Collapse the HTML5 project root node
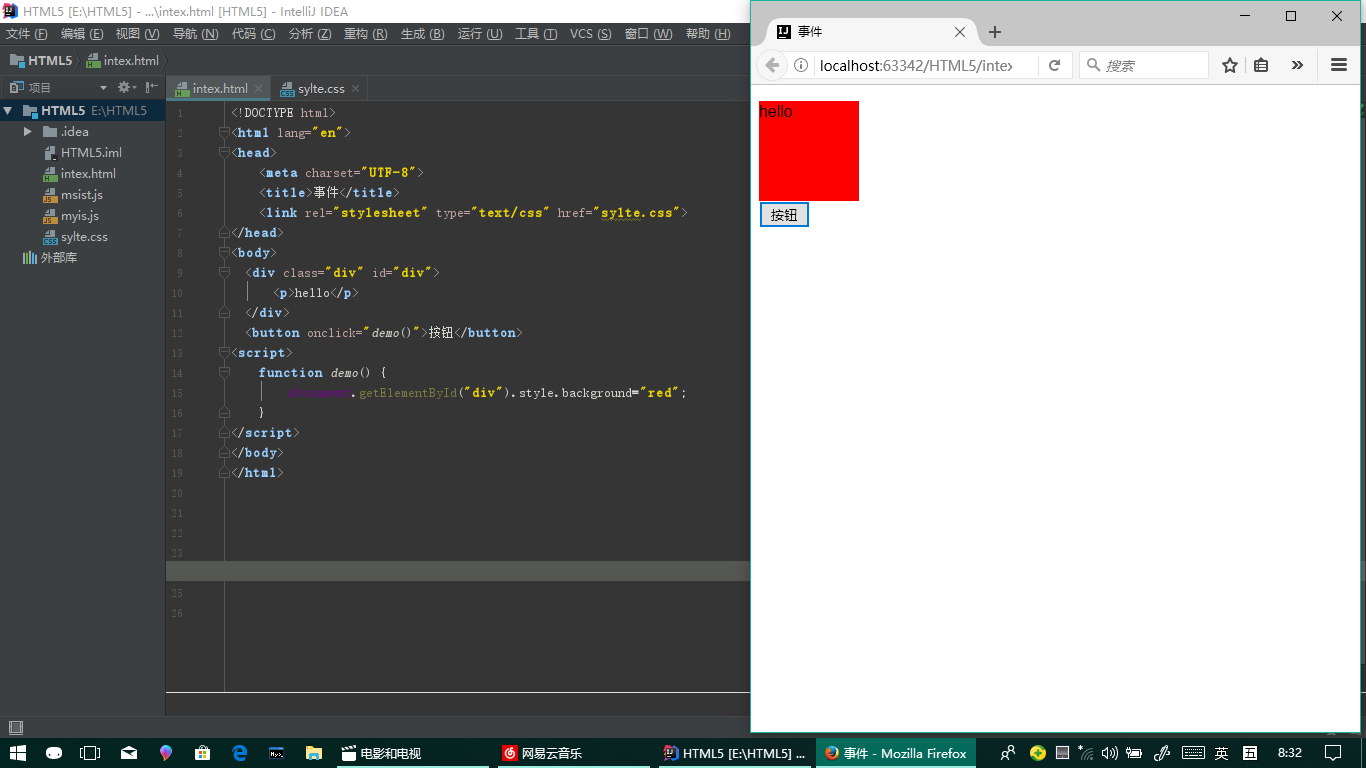This screenshot has height=768, width=1366. coord(8,111)
